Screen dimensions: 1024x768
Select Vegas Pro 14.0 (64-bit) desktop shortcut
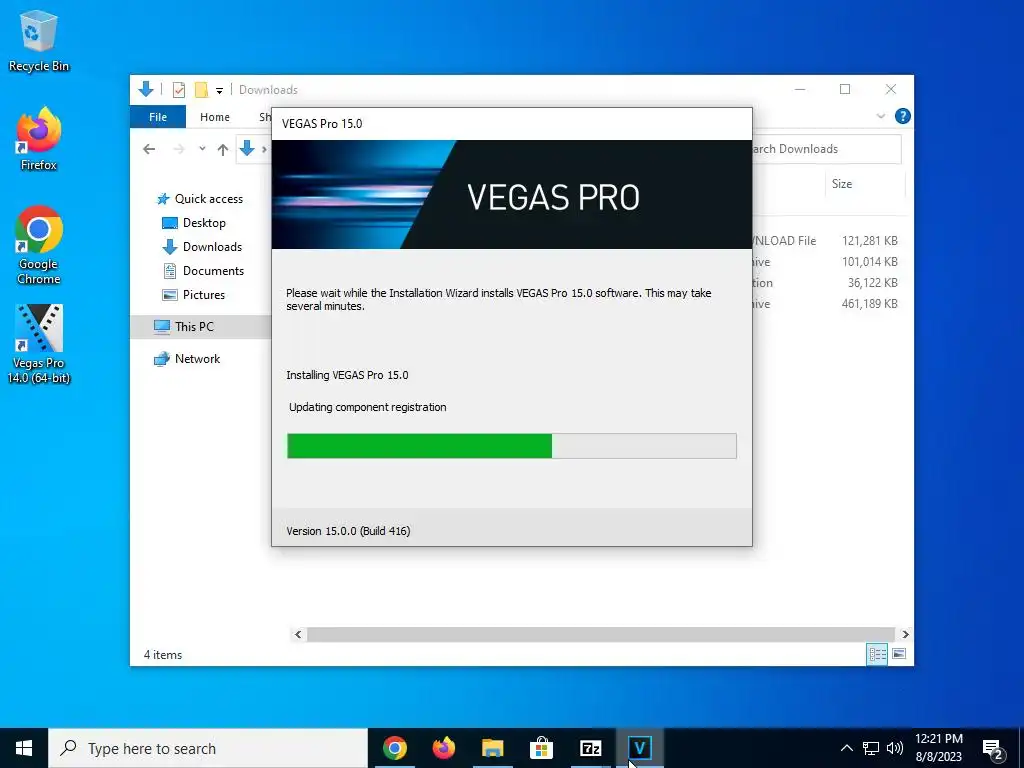[39, 344]
